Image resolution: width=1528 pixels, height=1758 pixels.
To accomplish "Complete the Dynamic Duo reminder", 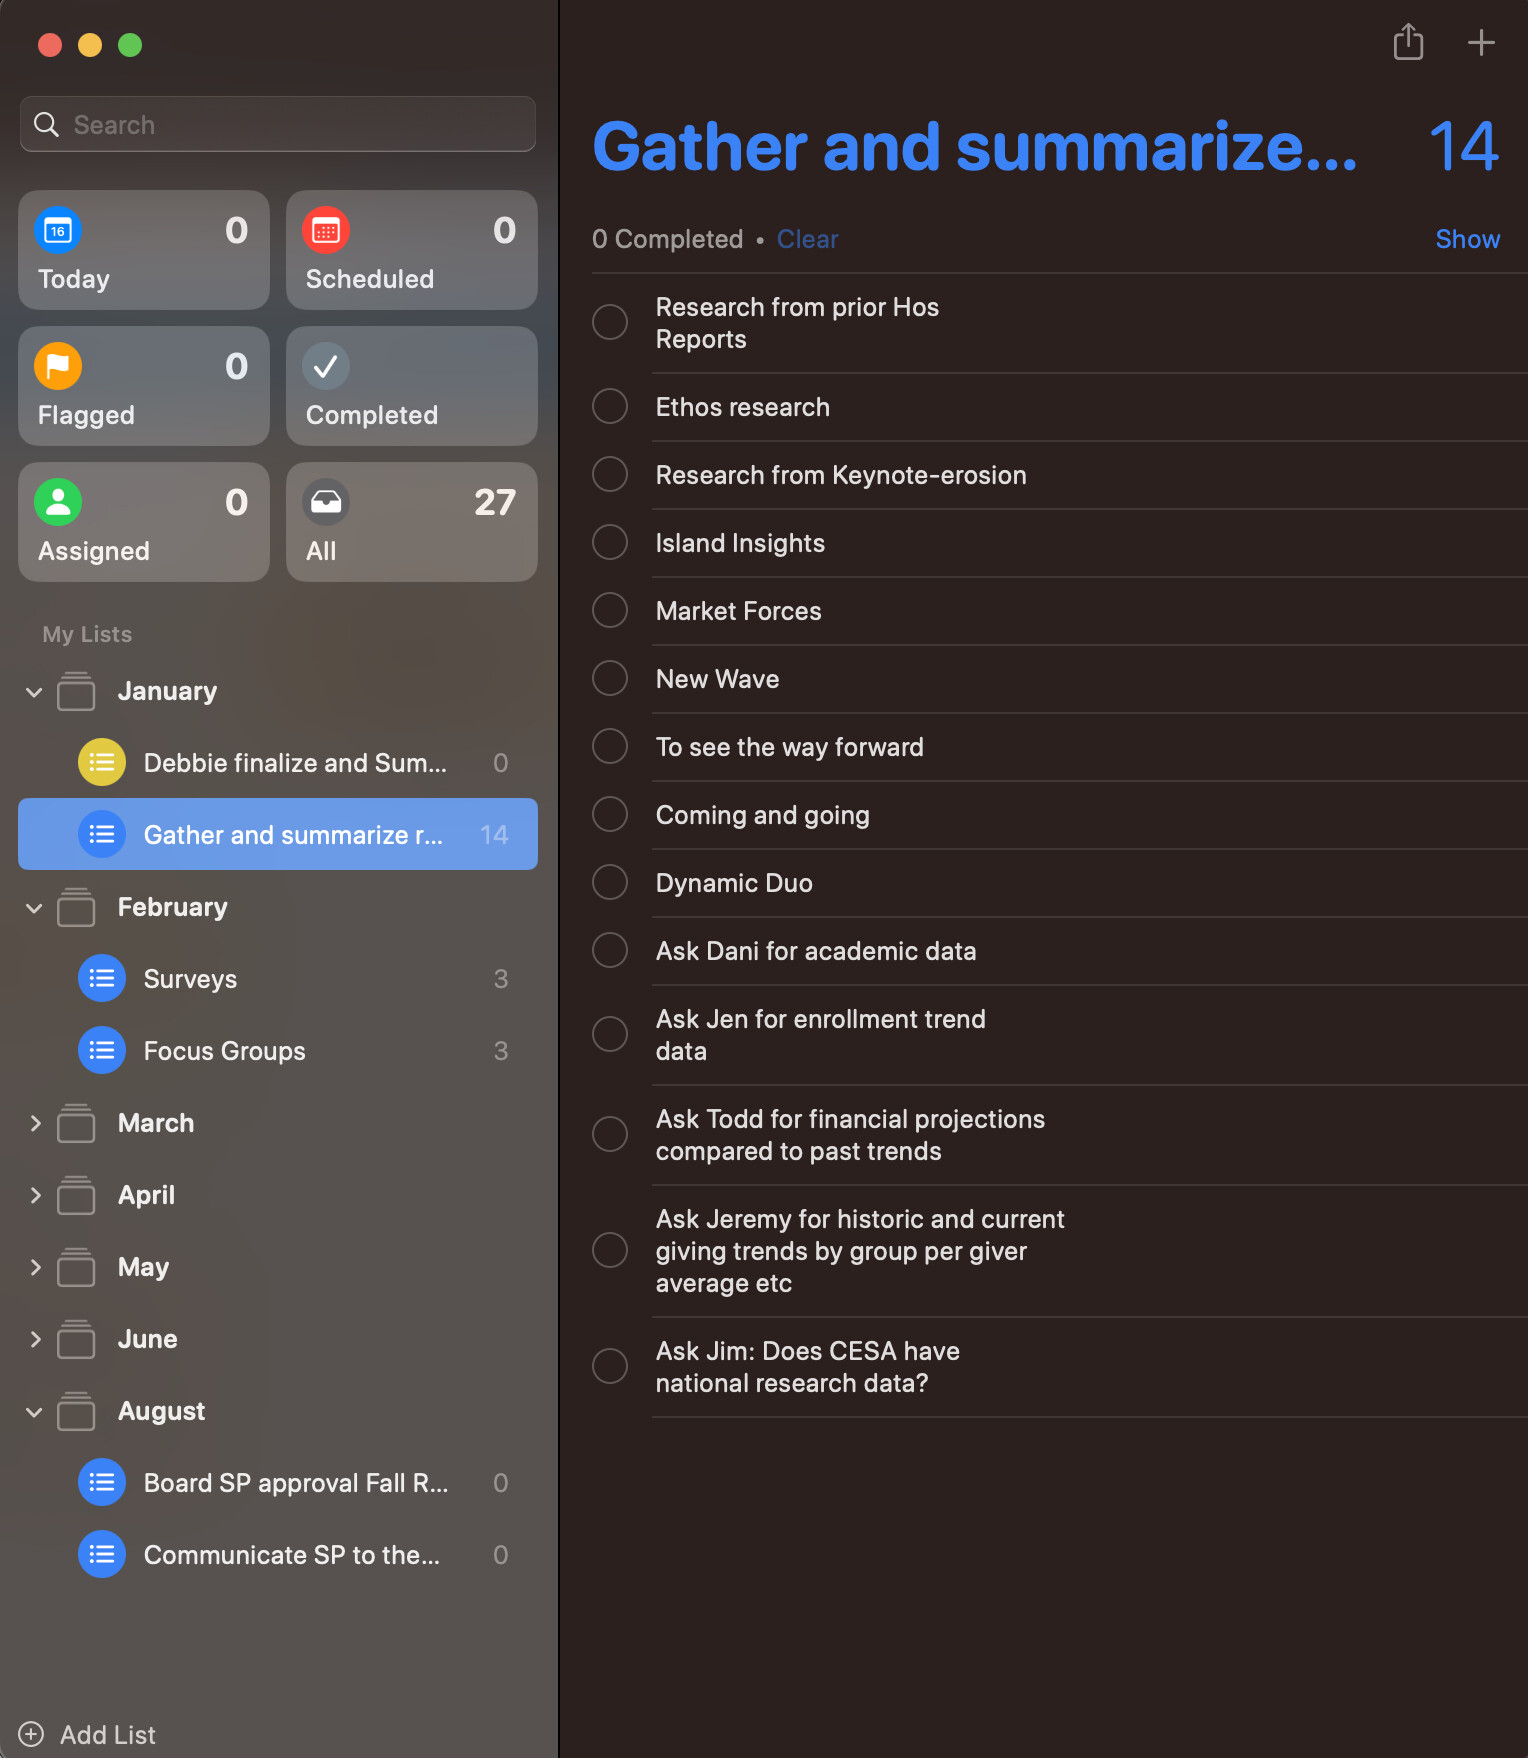I will (x=610, y=883).
